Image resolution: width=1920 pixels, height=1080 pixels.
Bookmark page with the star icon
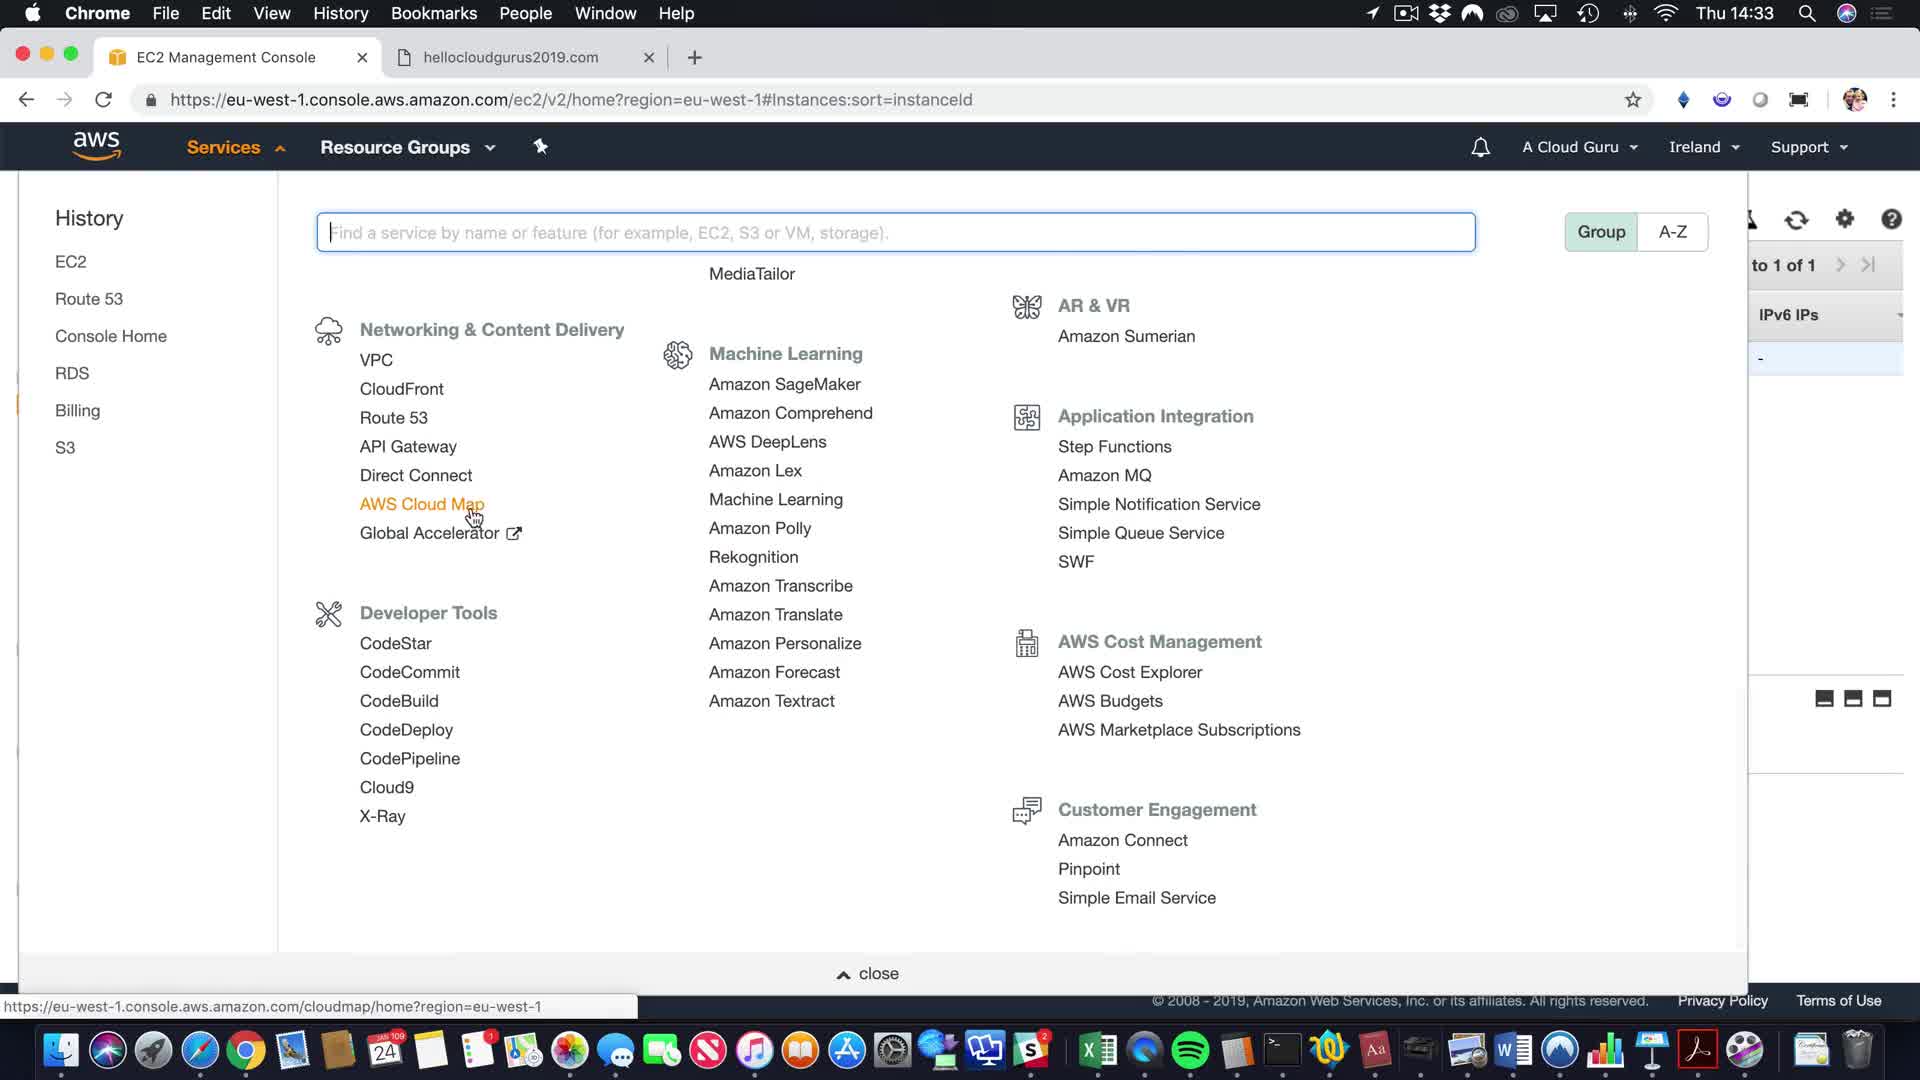pyautogui.click(x=1633, y=100)
